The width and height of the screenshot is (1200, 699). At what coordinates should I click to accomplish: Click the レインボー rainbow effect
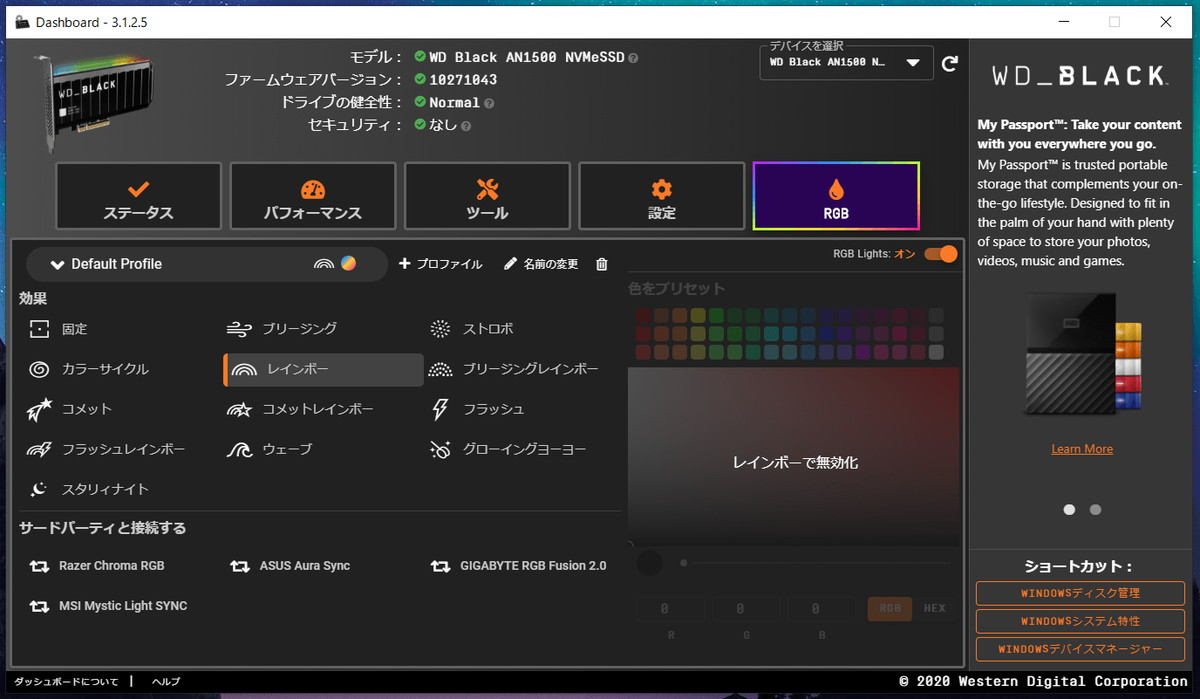pos(323,369)
